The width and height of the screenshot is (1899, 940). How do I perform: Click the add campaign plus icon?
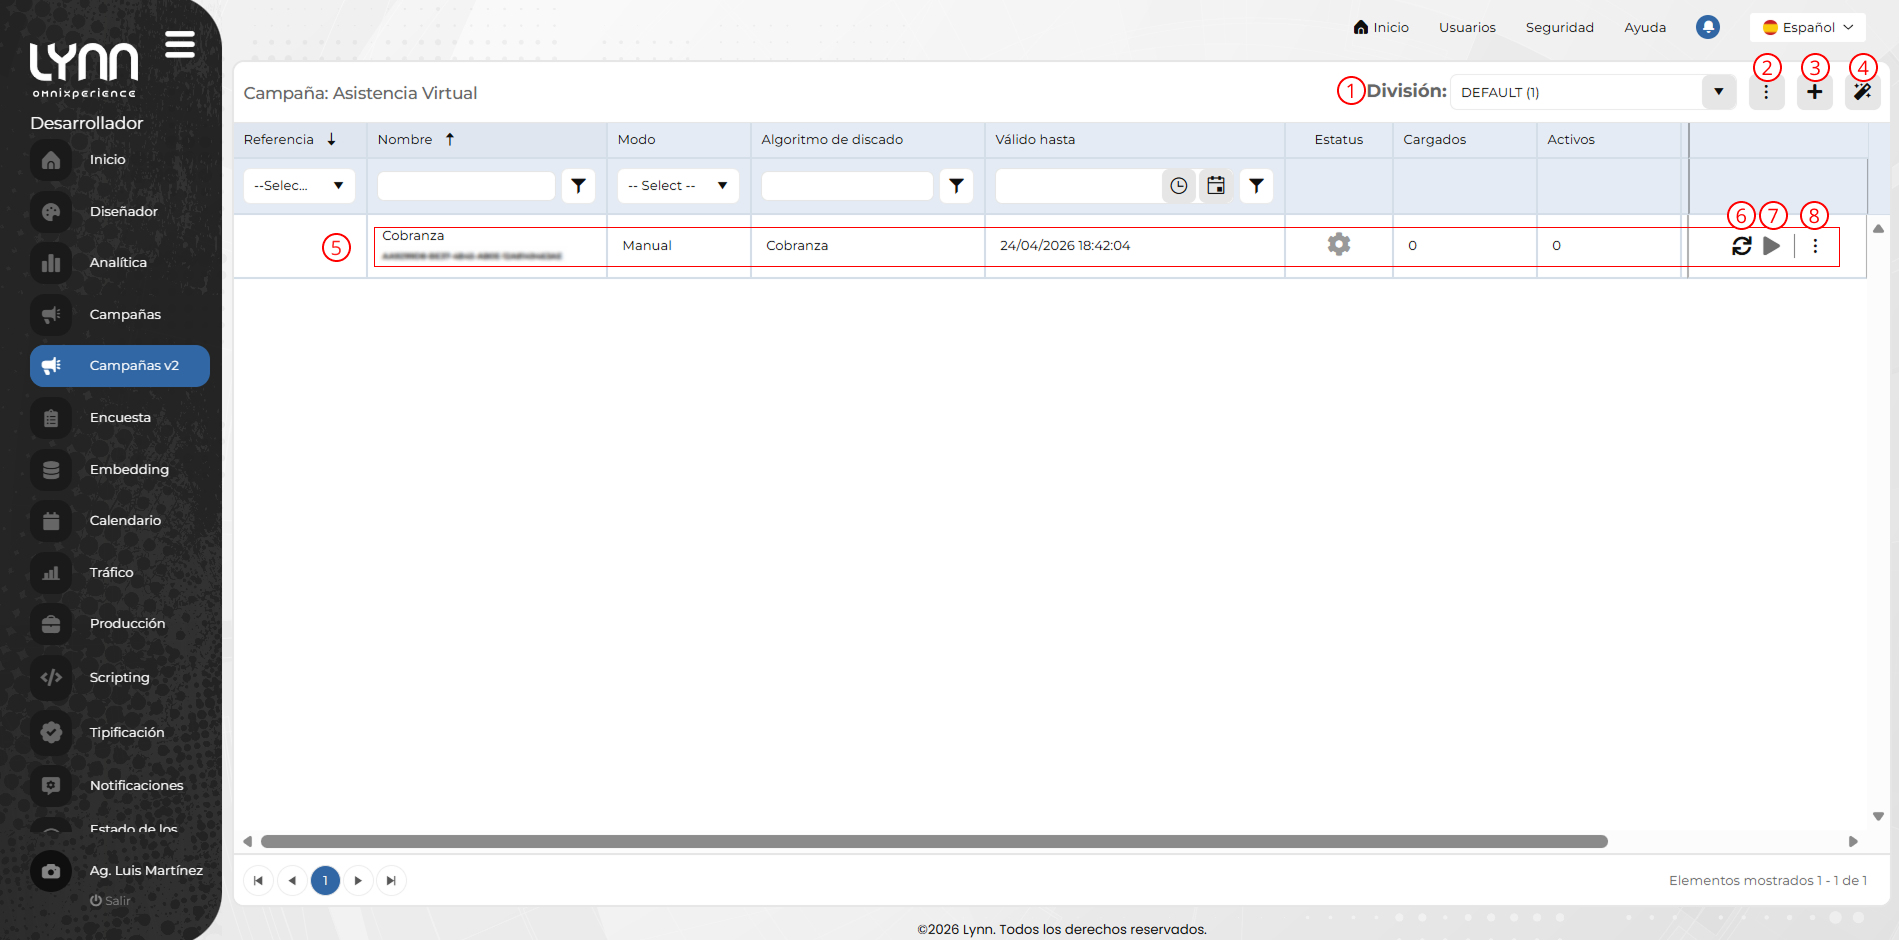(1814, 92)
